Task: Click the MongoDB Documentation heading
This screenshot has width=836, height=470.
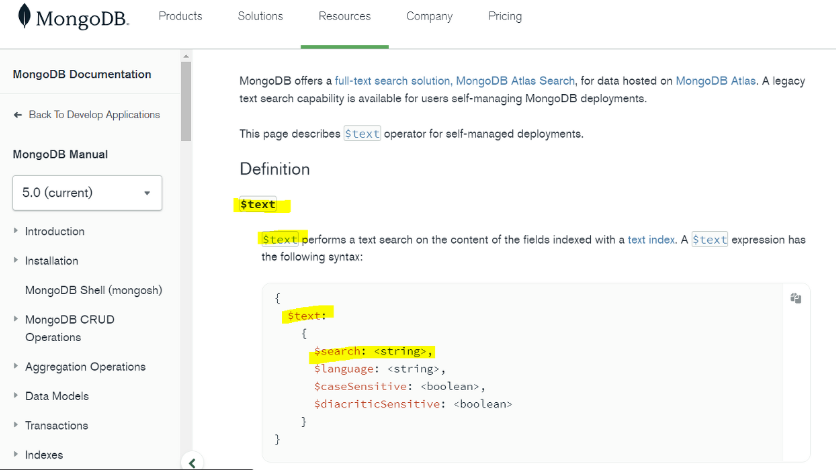Action: [82, 74]
